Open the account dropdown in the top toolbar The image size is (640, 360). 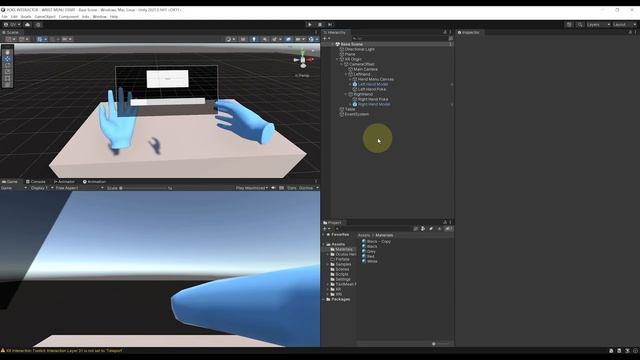tap(12, 24)
